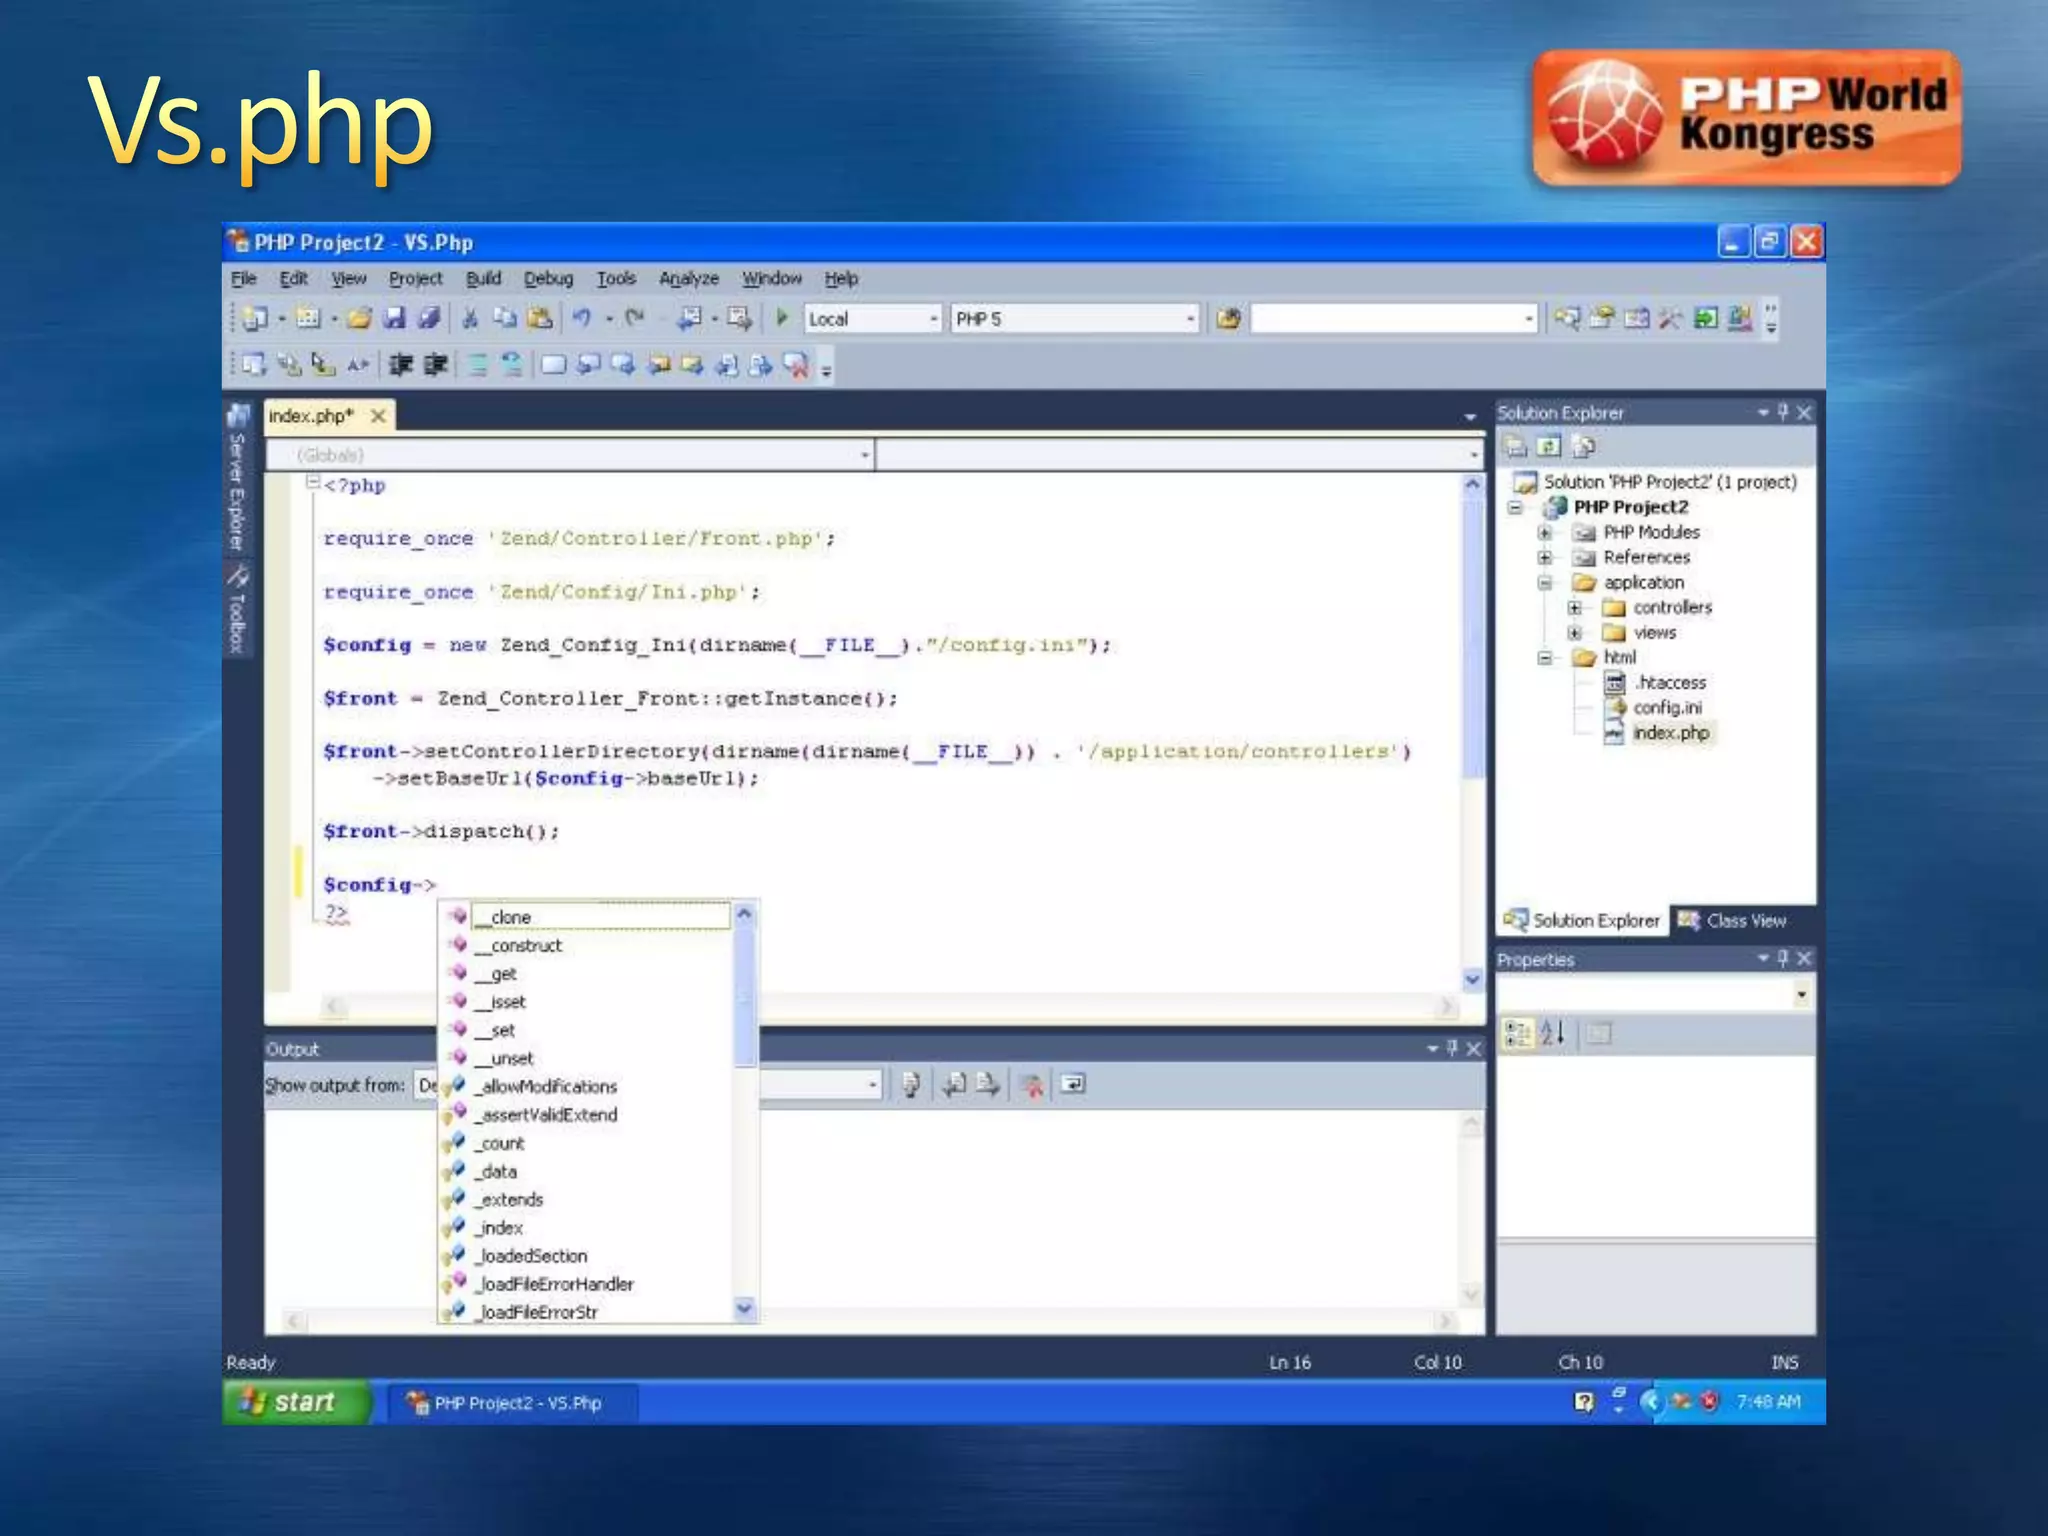Image resolution: width=2048 pixels, height=1536 pixels.
Task: Sort Properties alphabetically
Action: click(1553, 1033)
